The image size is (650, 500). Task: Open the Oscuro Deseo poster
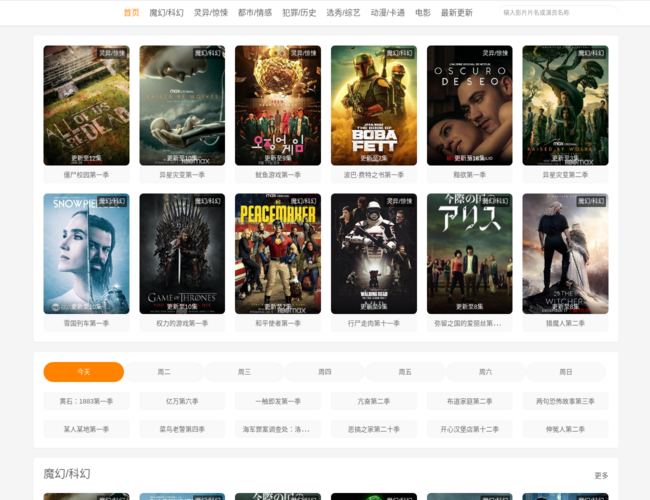pos(469,105)
